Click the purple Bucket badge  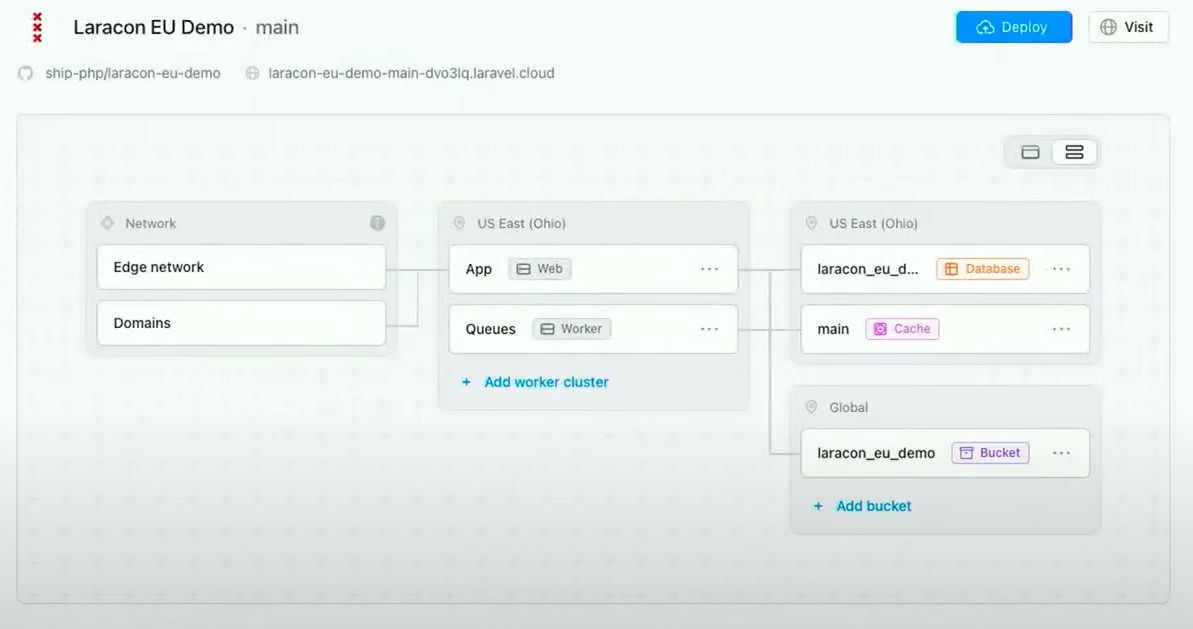(991, 453)
